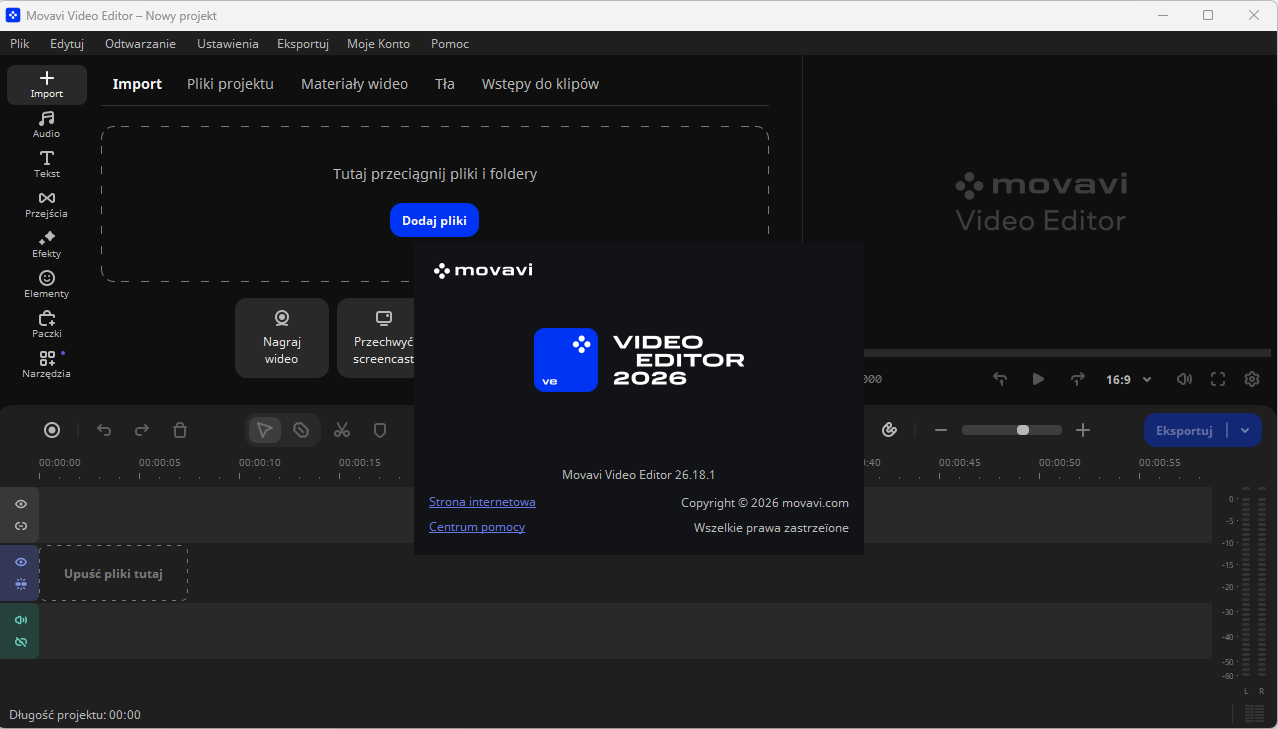The height and width of the screenshot is (729, 1278).
Task: Open the Plik menu
Action: [20, 44]
